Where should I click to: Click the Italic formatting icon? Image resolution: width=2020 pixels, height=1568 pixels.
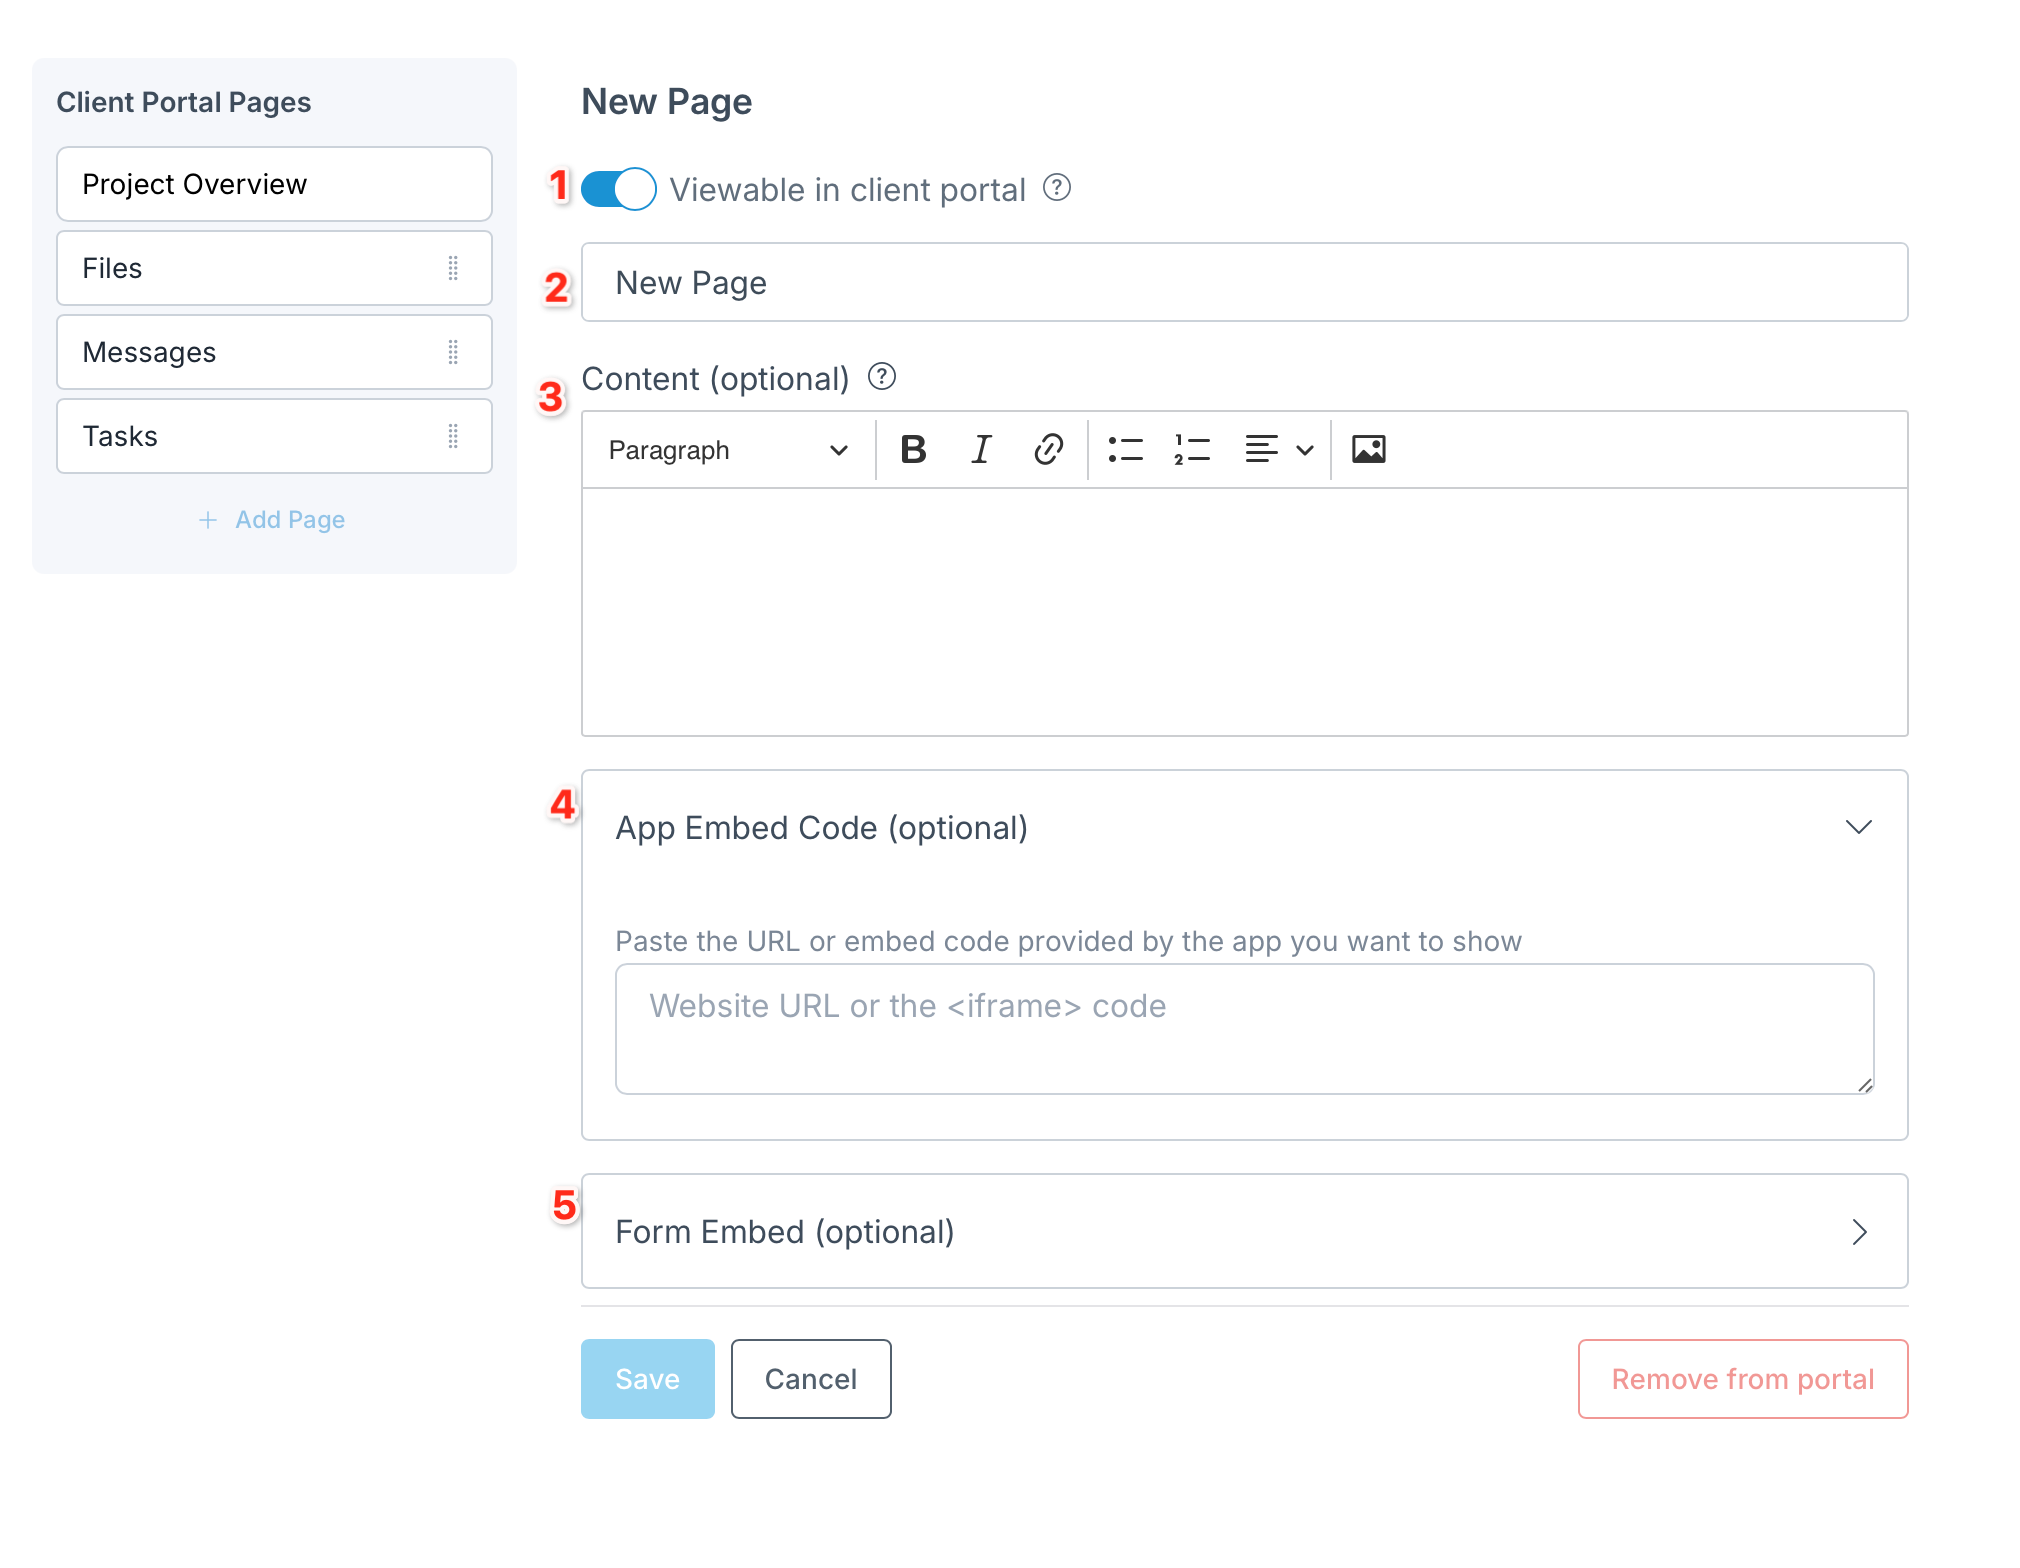[981, 450]
